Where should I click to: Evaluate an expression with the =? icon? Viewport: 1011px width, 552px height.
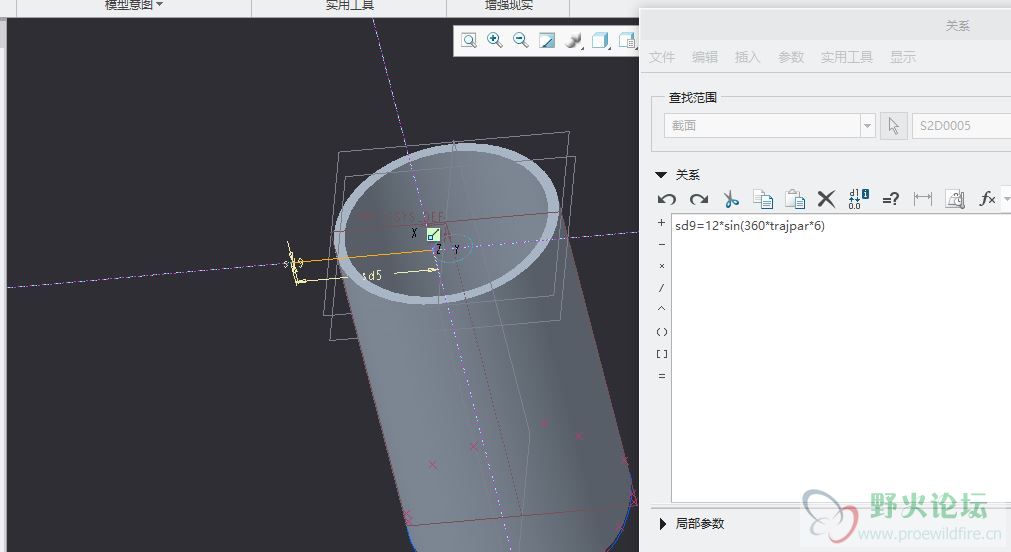890,199
